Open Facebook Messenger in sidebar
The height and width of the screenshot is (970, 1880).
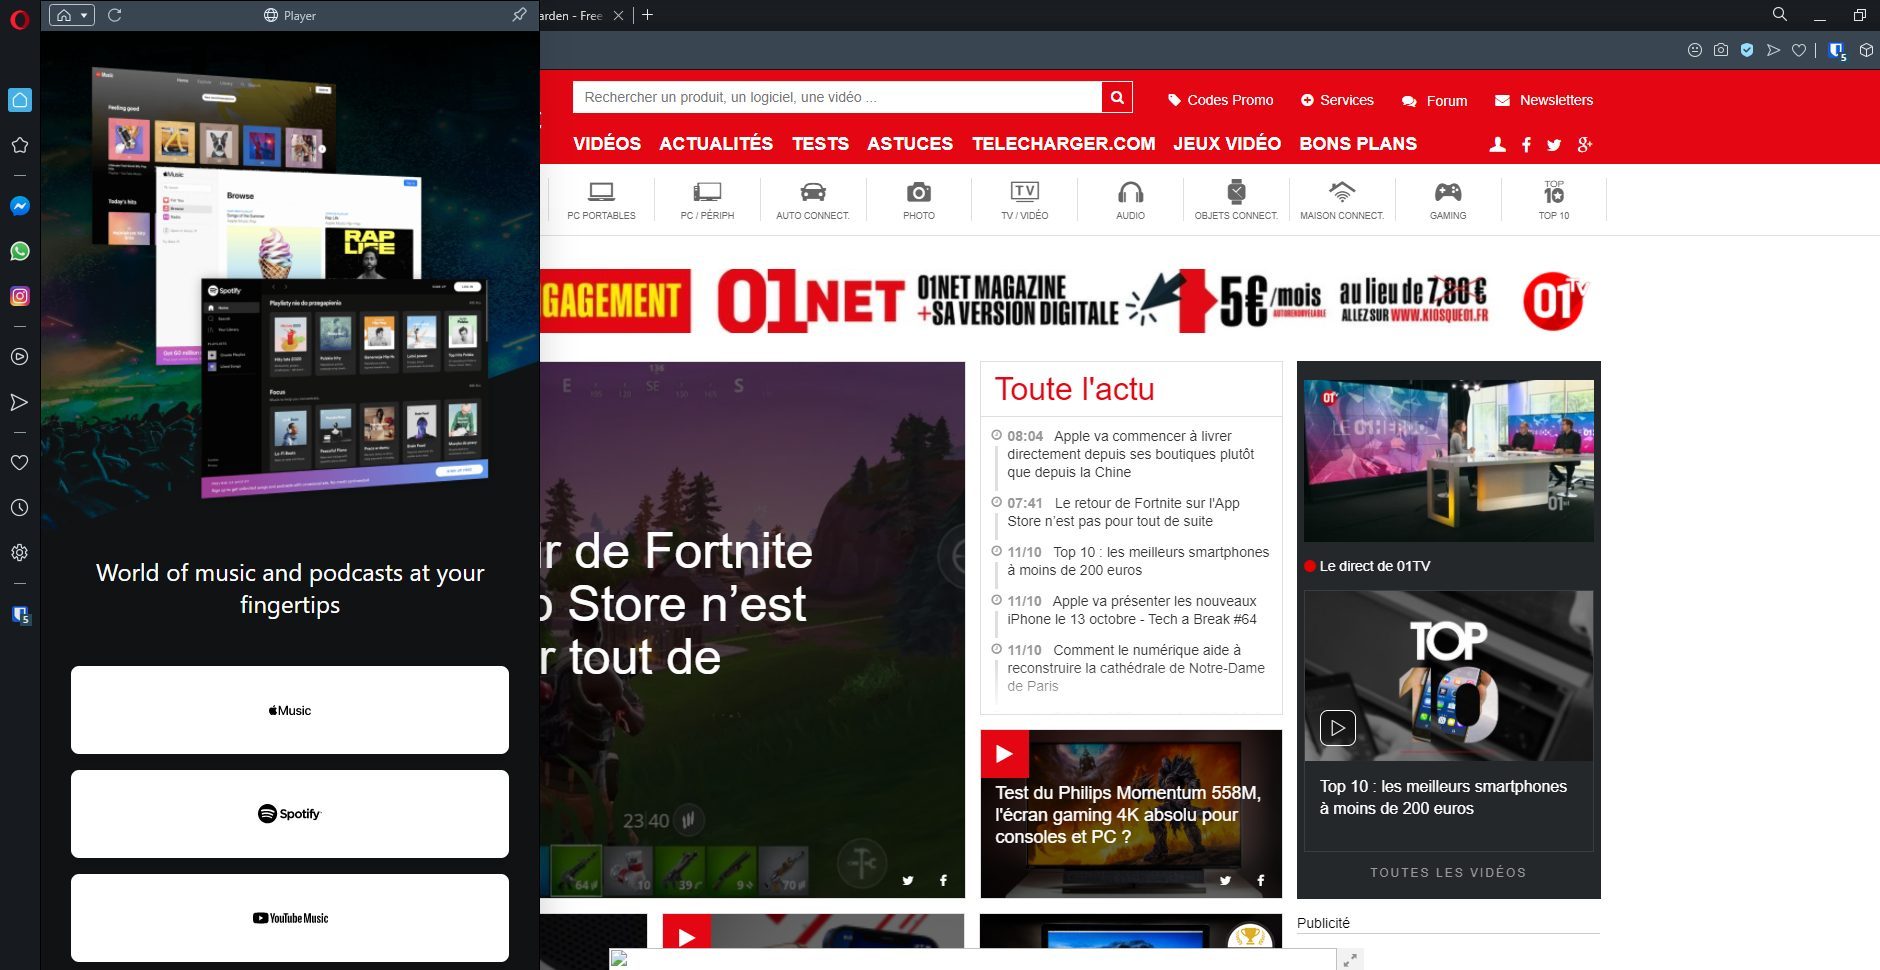[x=19, y=206]
